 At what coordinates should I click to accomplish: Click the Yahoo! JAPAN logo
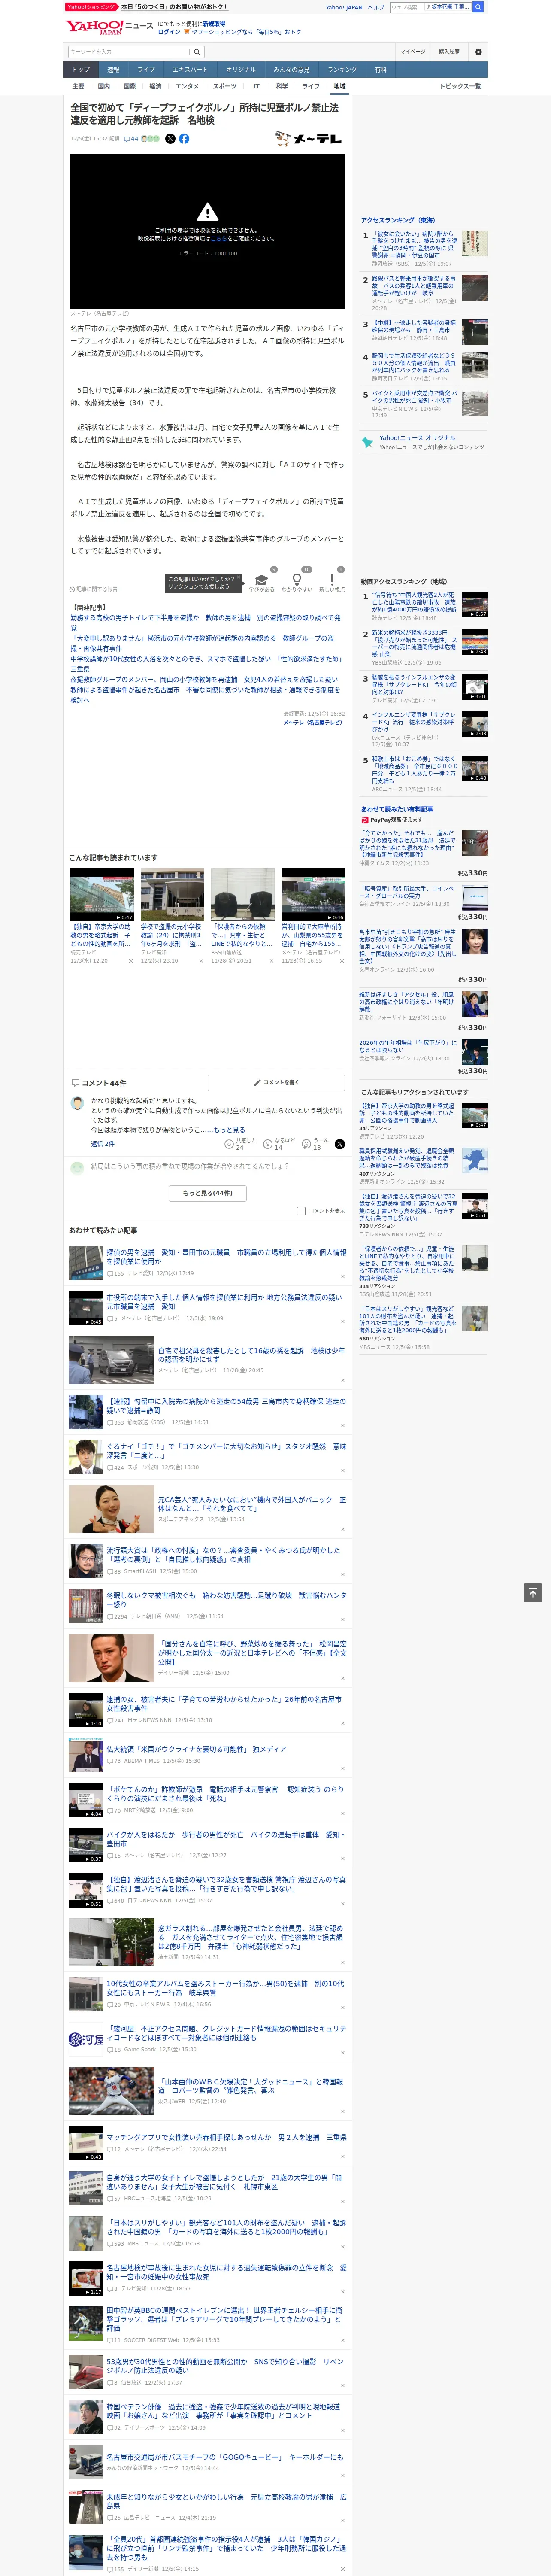pos(94,28)
